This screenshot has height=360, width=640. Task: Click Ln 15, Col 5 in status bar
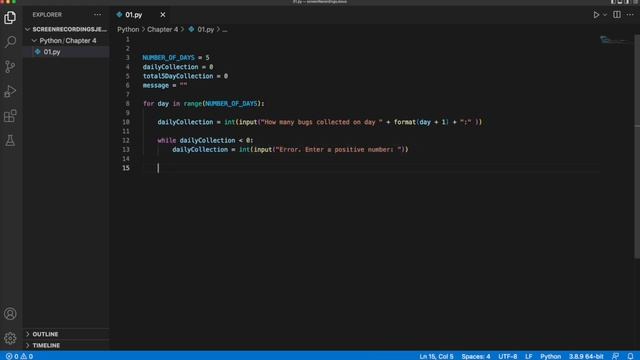coord(436,356)
